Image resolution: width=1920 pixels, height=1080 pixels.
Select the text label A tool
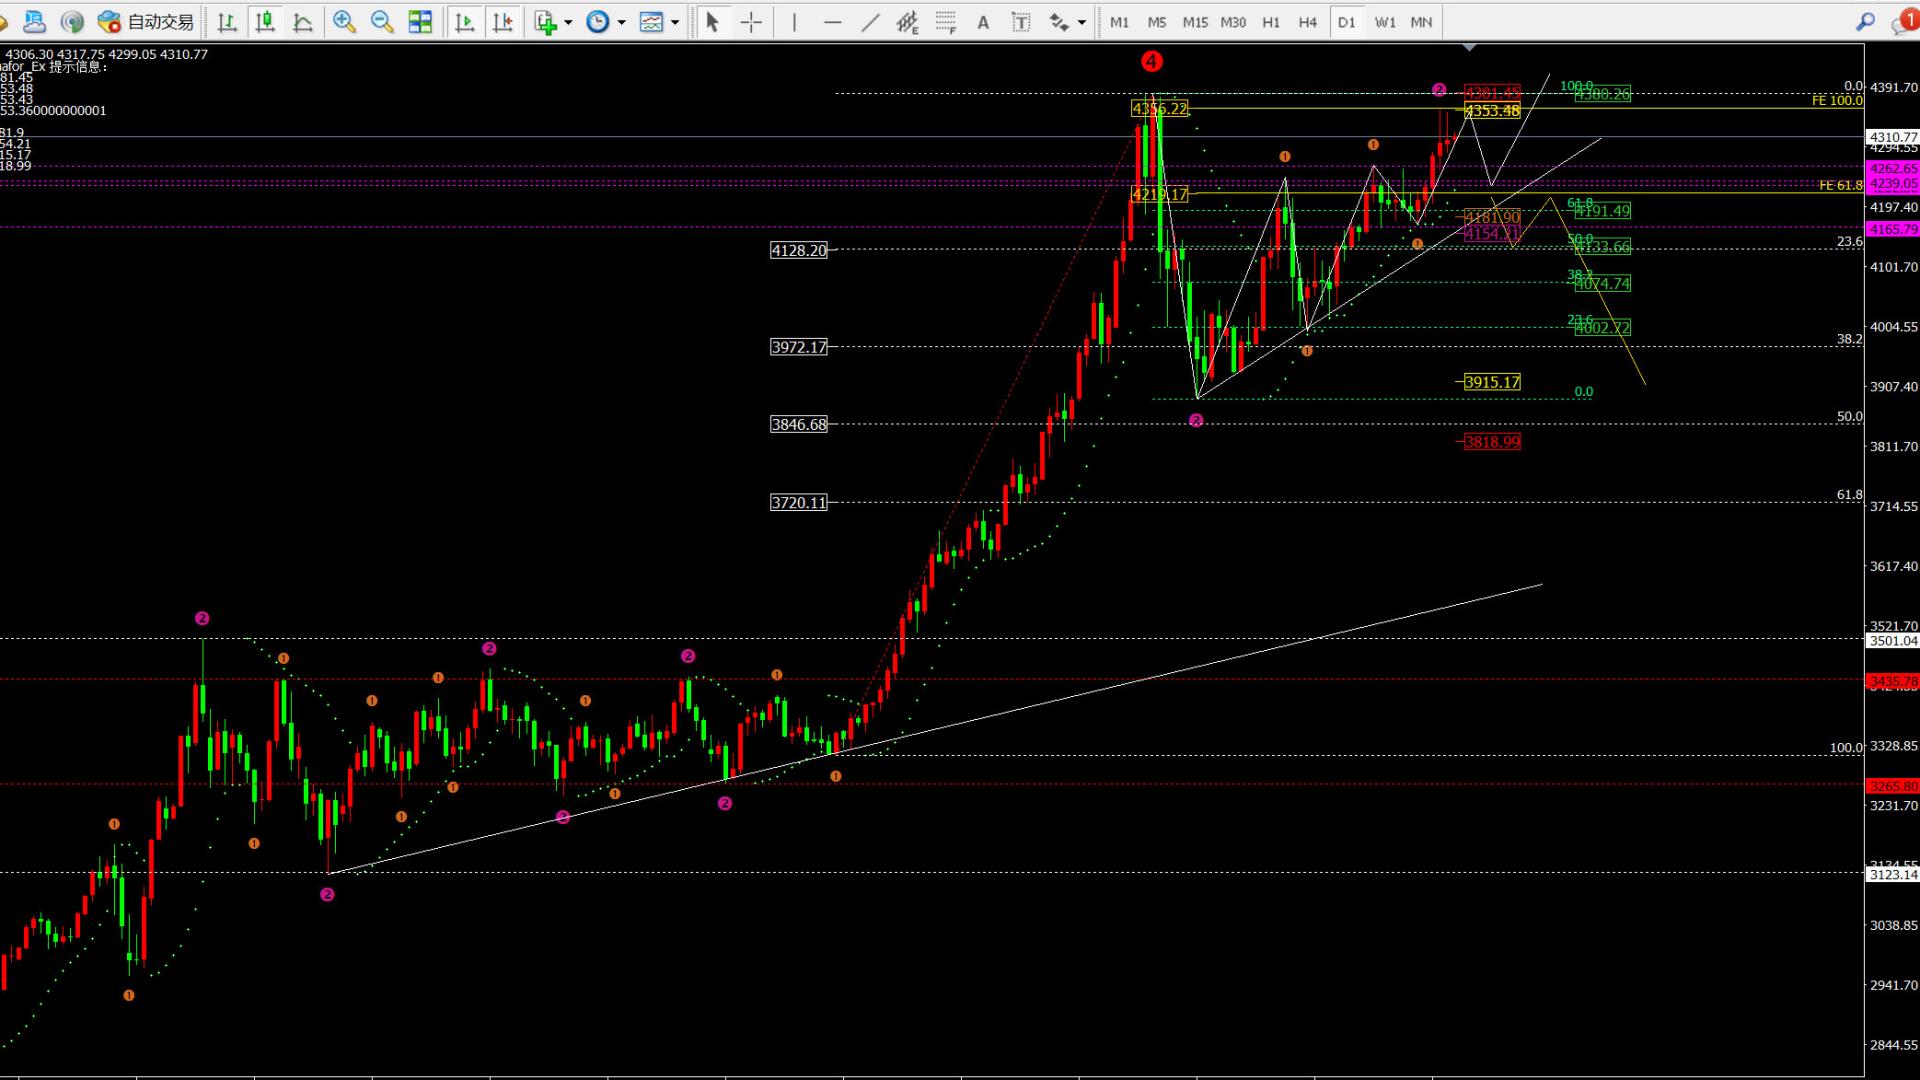coord(983,22)
